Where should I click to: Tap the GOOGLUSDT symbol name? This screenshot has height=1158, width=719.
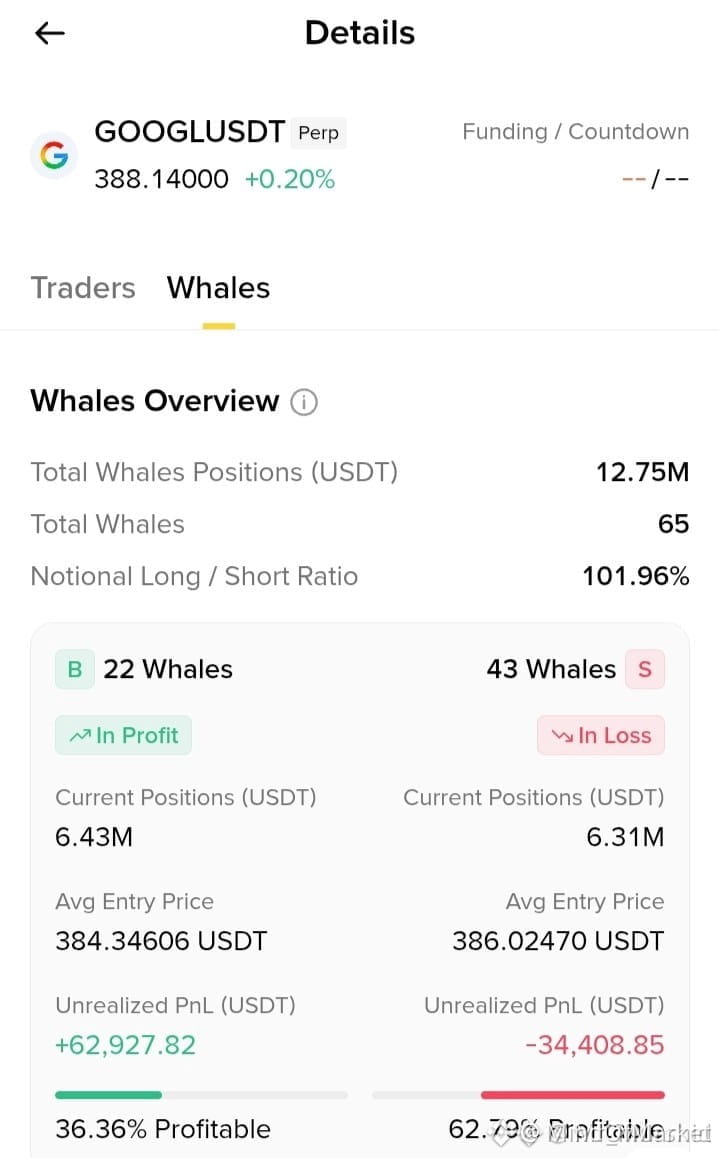click(x=190, y=132)
